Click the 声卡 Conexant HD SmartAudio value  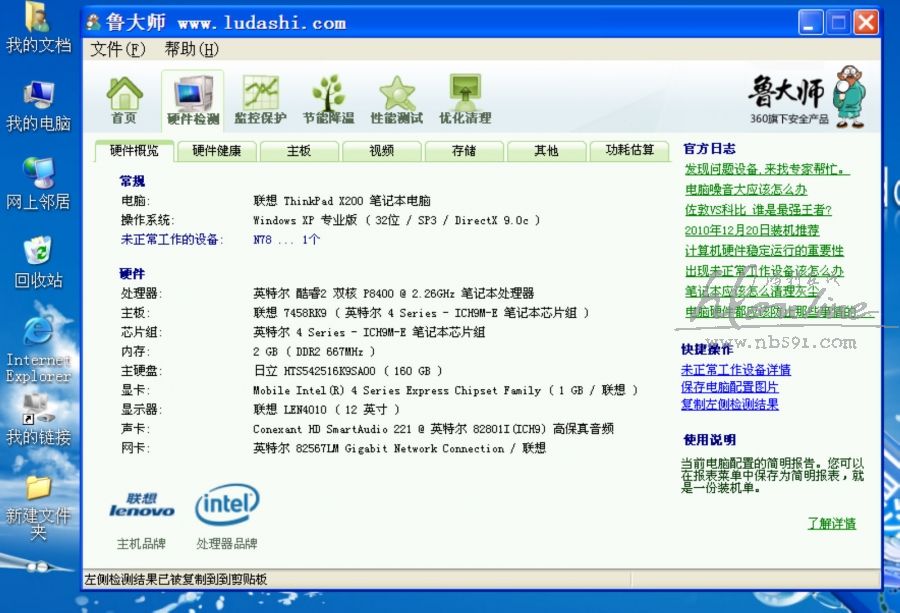tap(433, 429)
